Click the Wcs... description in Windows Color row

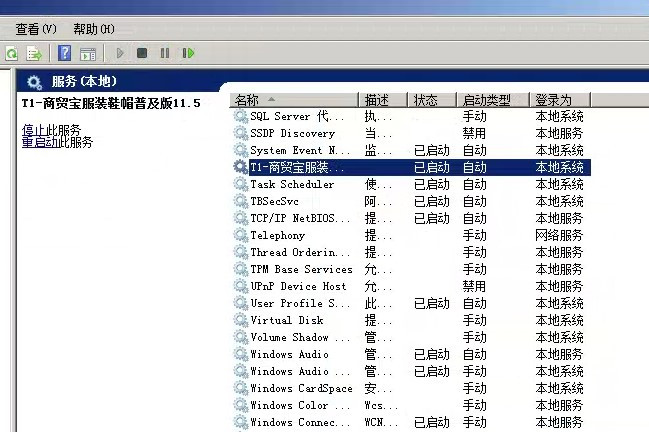(x=381, y=405)
